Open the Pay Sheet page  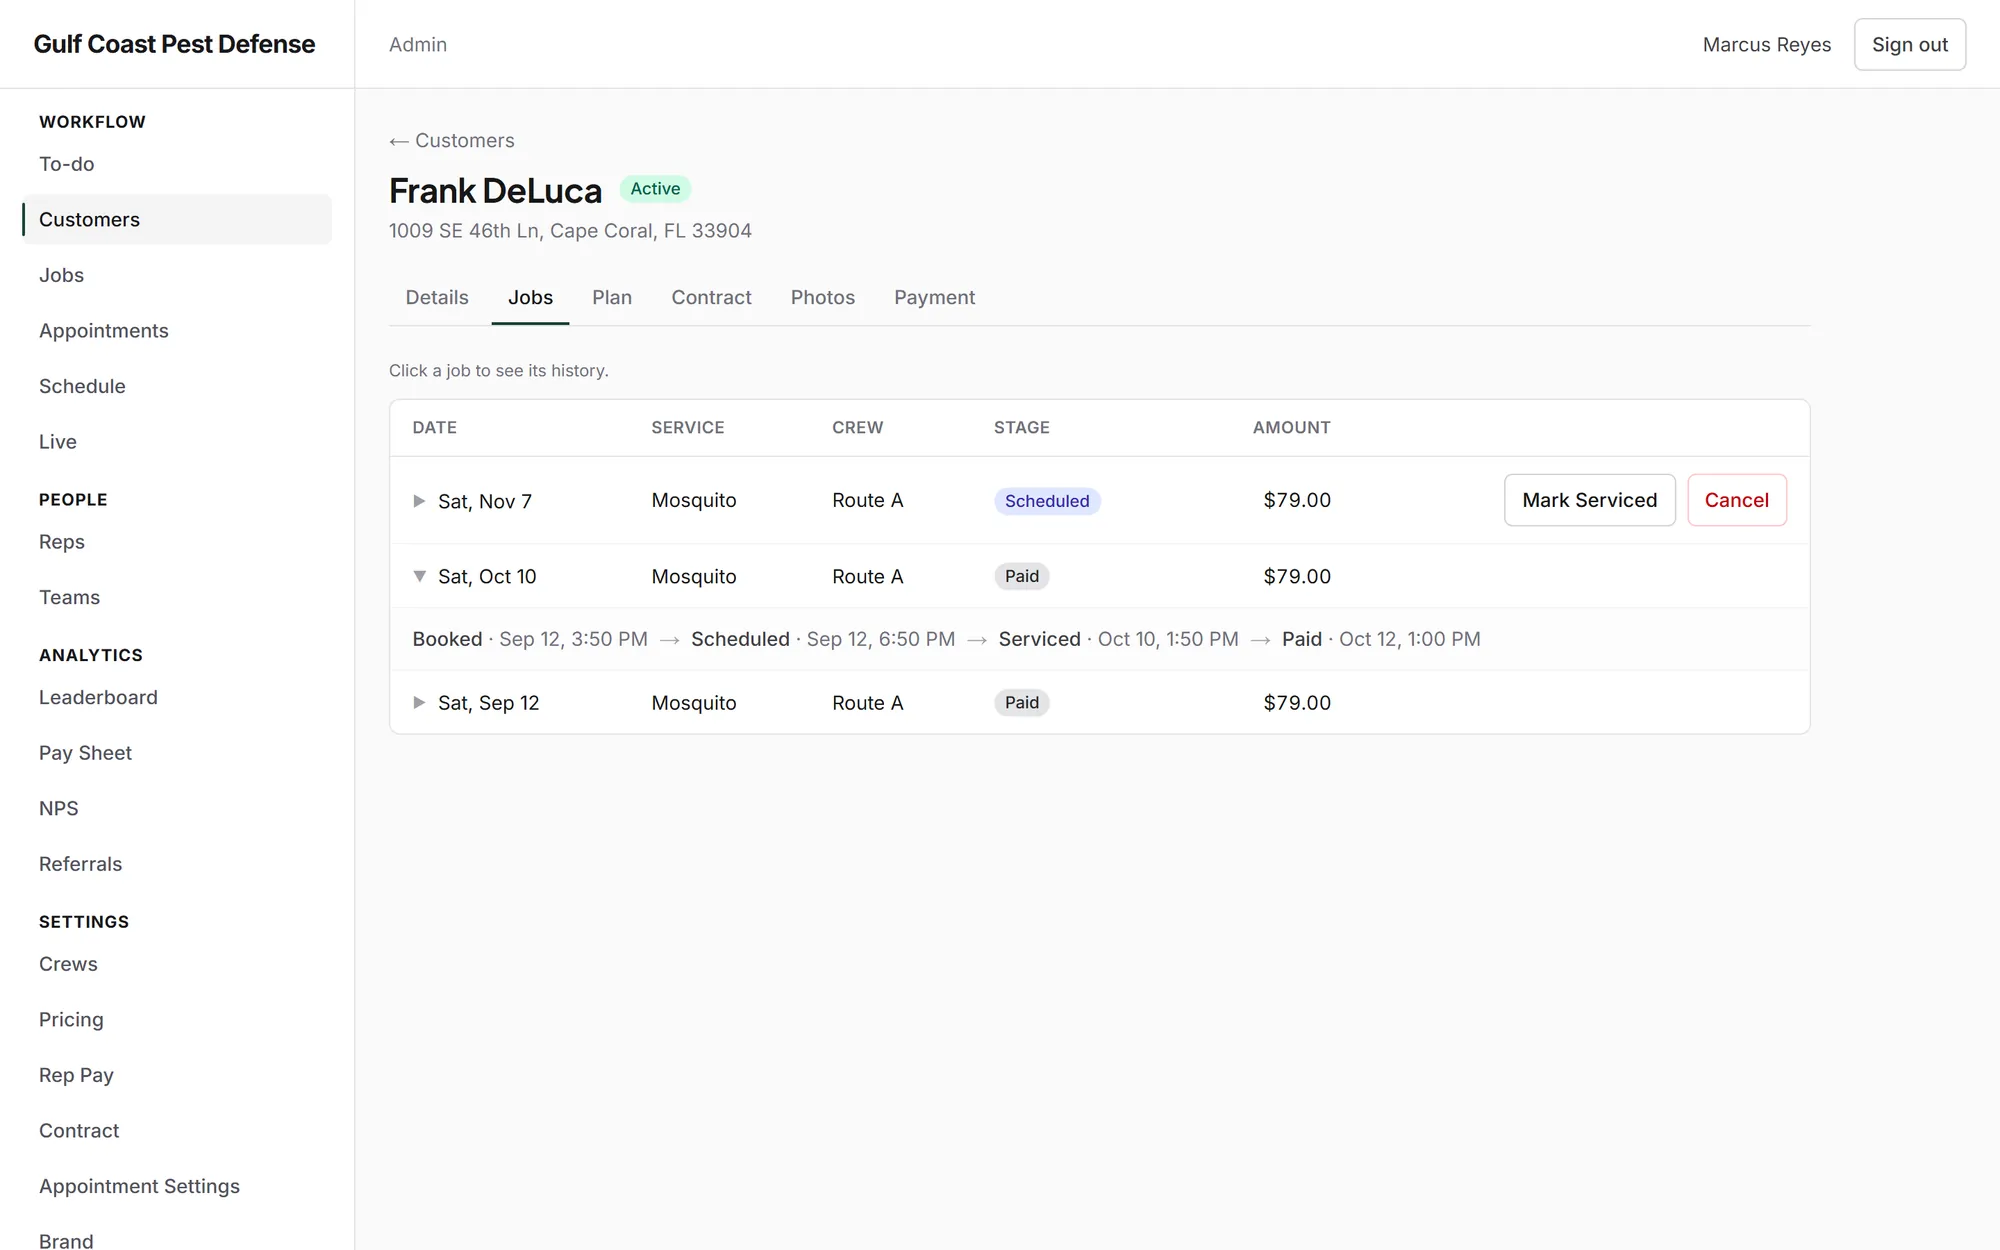177,753
